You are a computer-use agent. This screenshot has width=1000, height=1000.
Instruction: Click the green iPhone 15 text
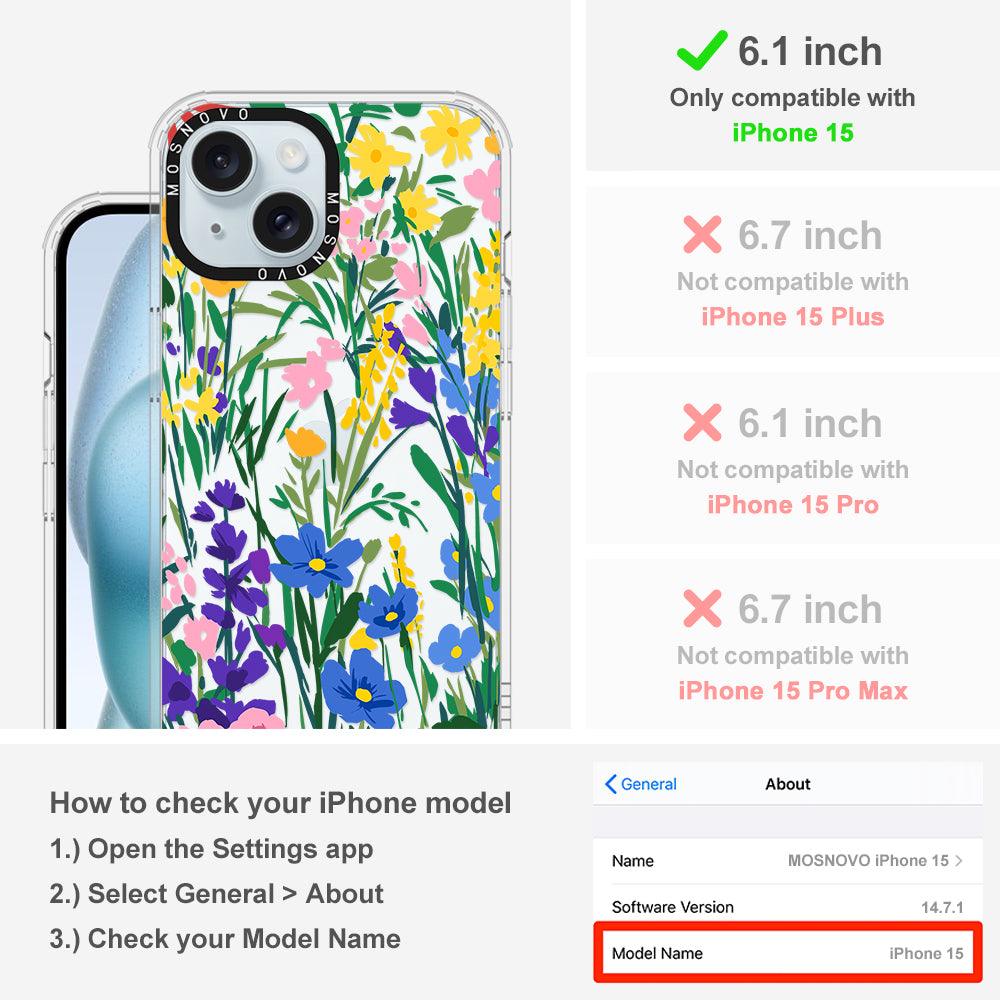click(x=793, y=133)
